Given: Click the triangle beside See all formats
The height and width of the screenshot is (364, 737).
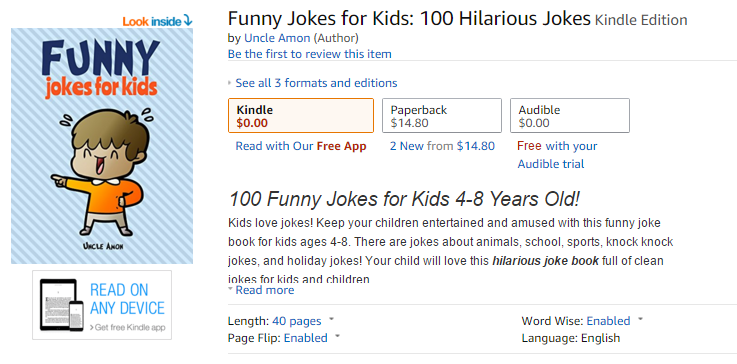Looking at the screenshot, I should click(x=230, y=83).
